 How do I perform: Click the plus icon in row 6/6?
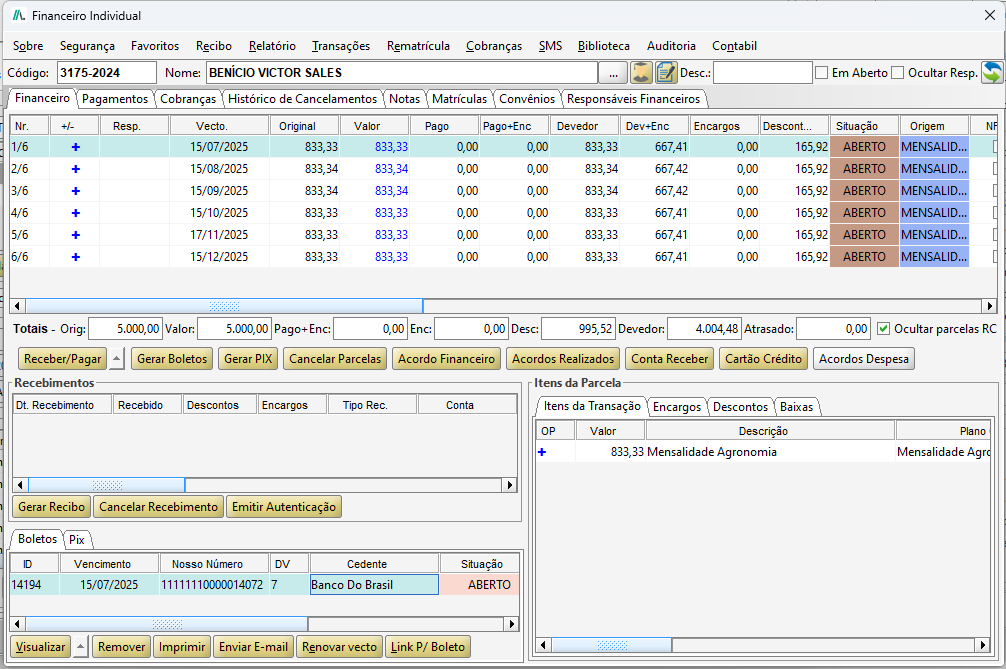tap(76, 257)
